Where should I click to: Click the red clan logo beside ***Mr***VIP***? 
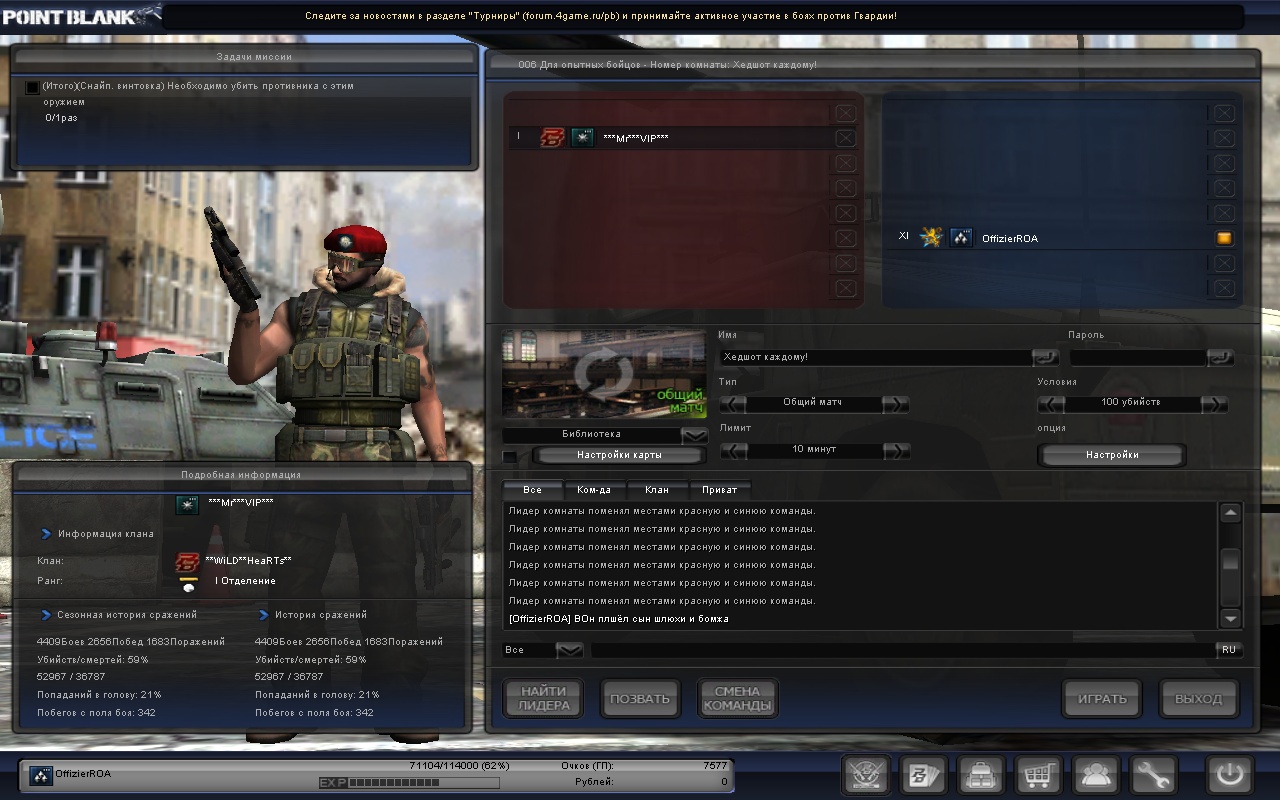tap(552, 138)
